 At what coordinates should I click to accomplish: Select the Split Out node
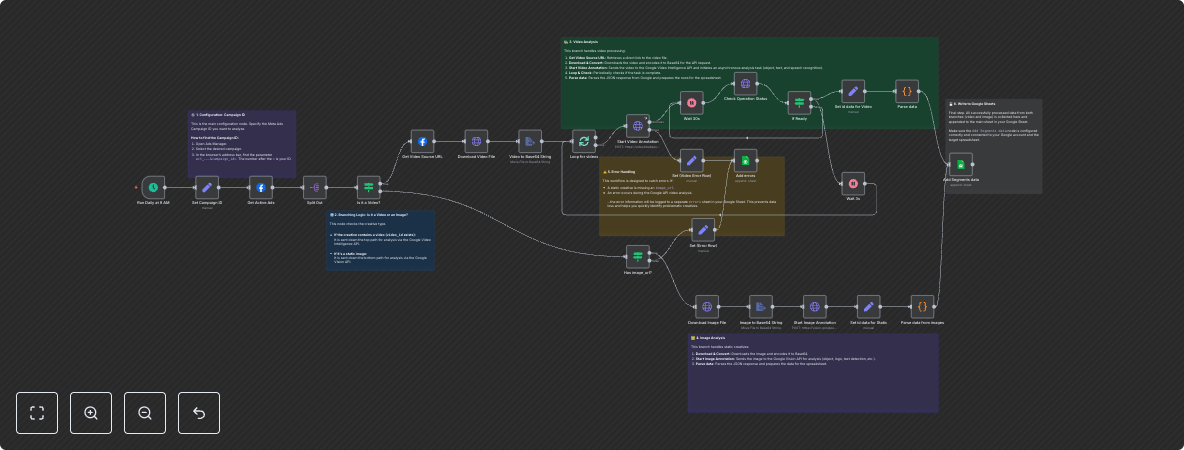[315, 187]
